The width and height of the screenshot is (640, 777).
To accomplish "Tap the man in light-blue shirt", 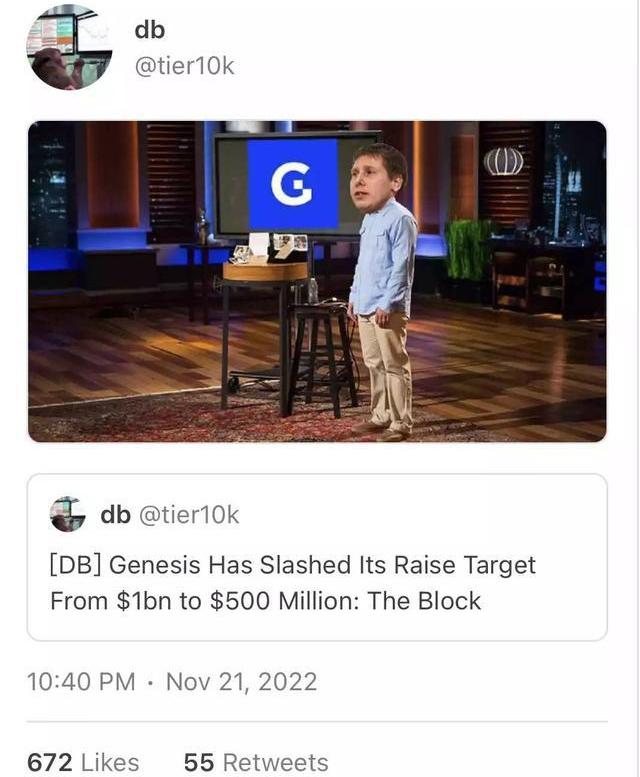I will (x=381, y=291).
